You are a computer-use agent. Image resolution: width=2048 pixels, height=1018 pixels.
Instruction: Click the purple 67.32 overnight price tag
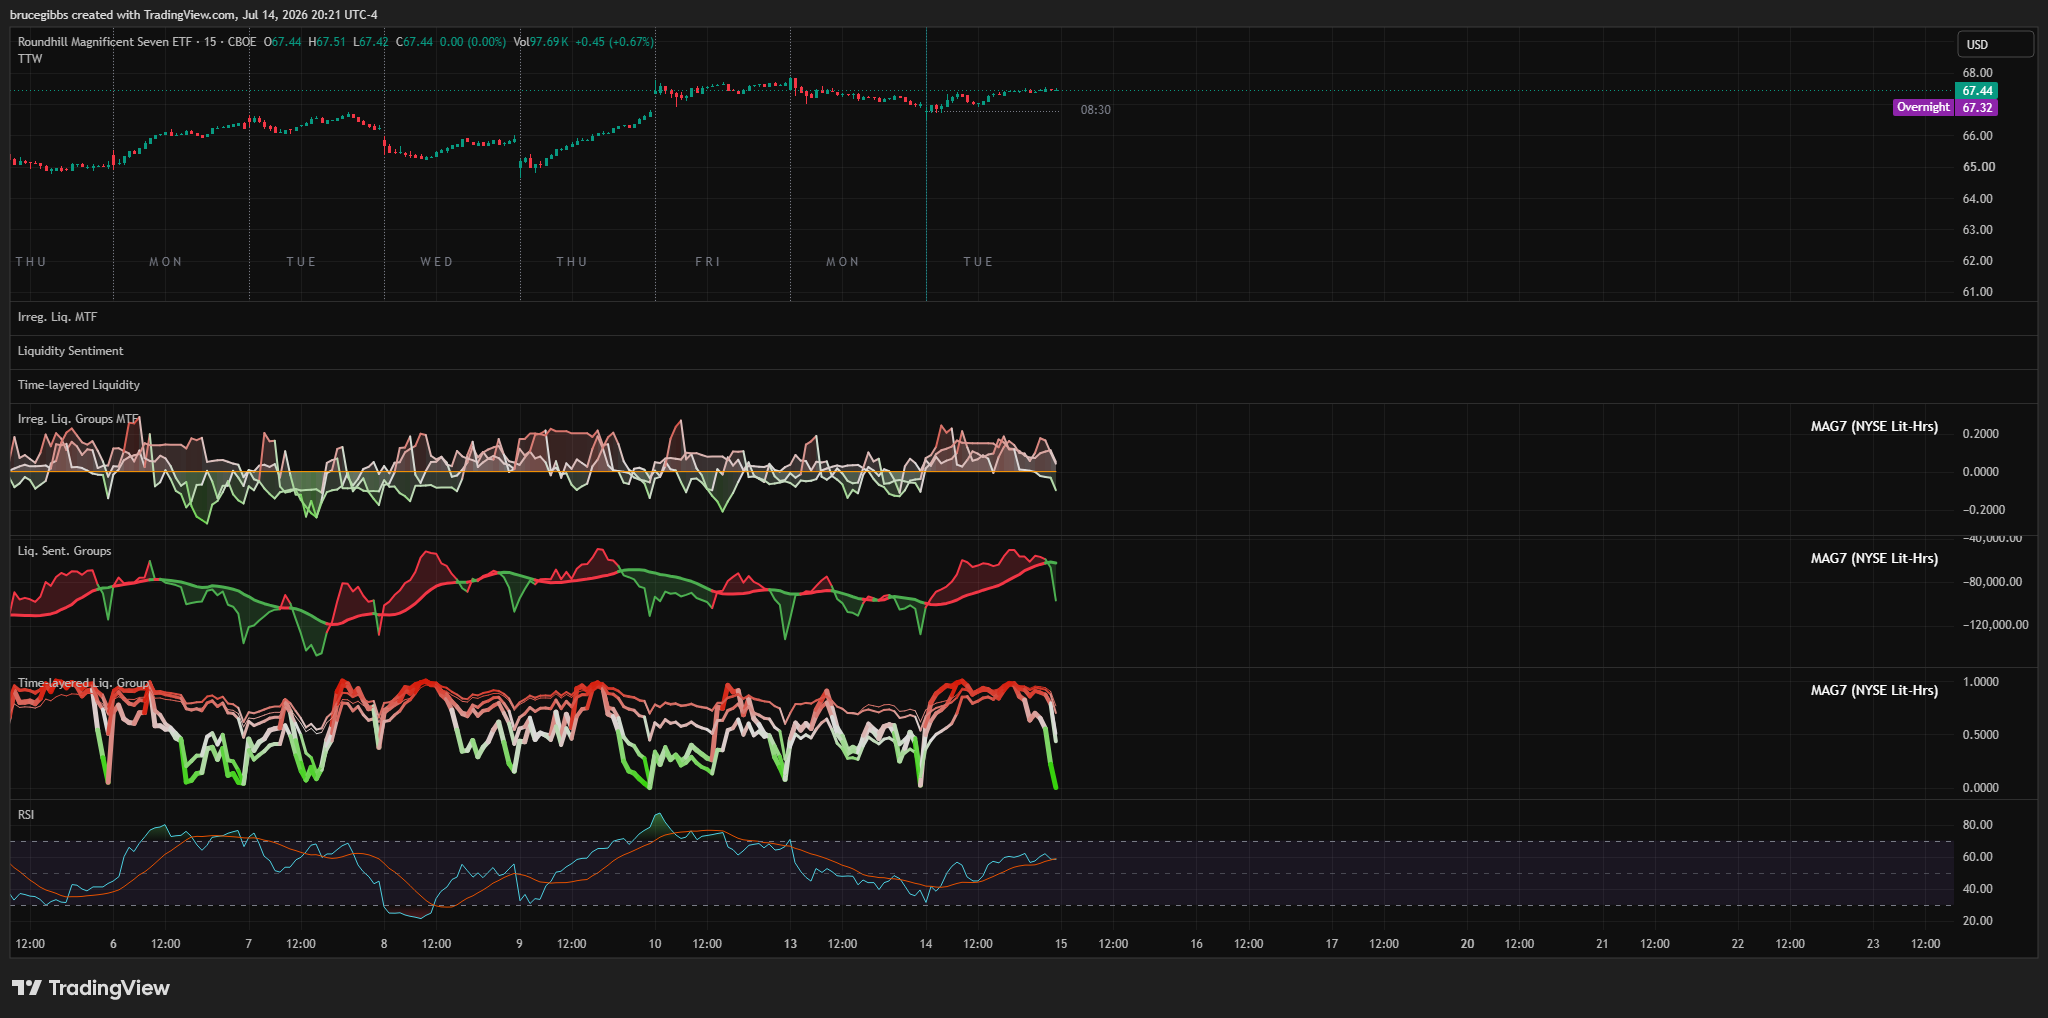1977,108
